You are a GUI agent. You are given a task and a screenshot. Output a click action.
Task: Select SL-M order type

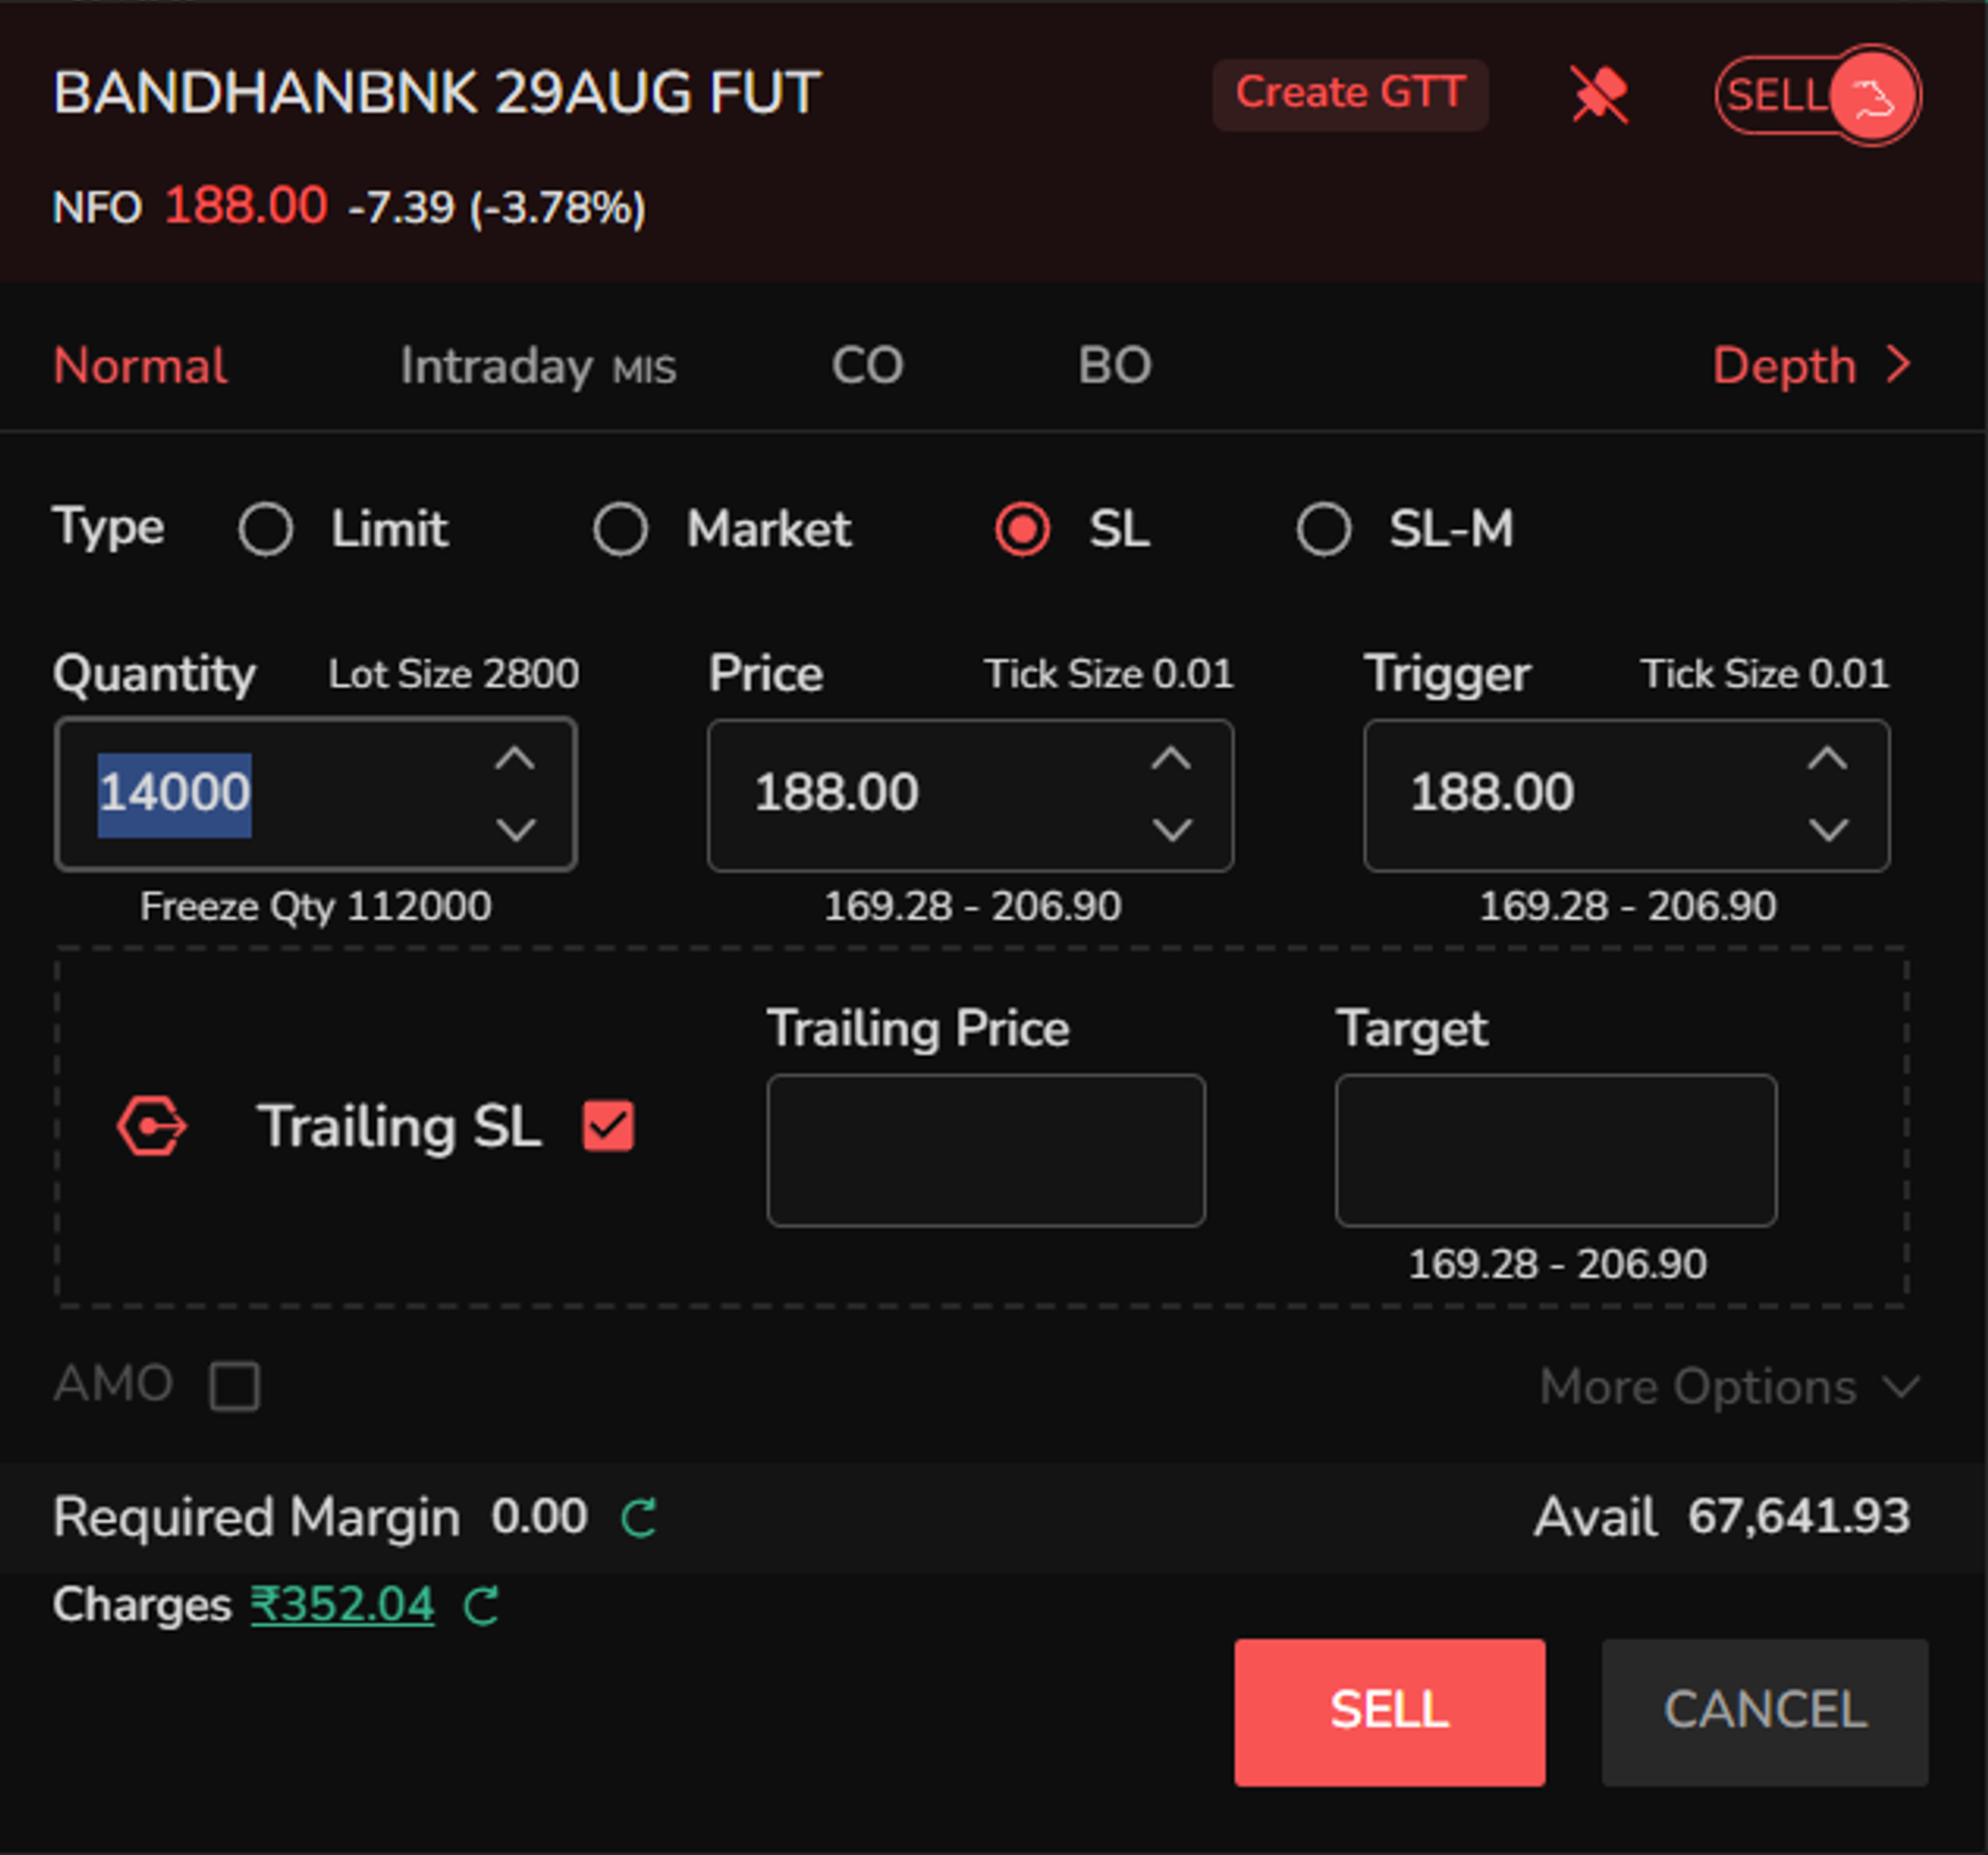pos(1324,528)
